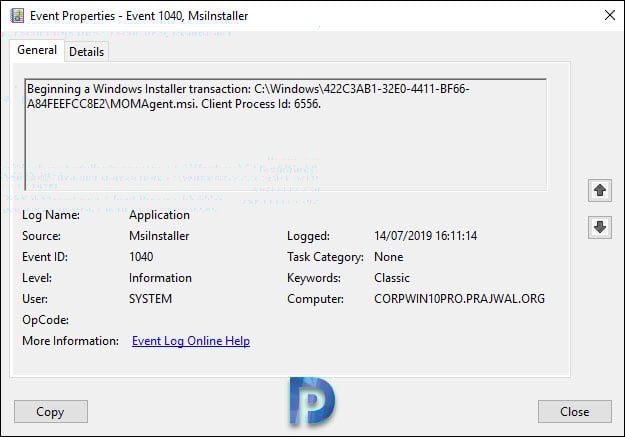Click the 'Logged:' label
The image size is (625, 437).
309,236
